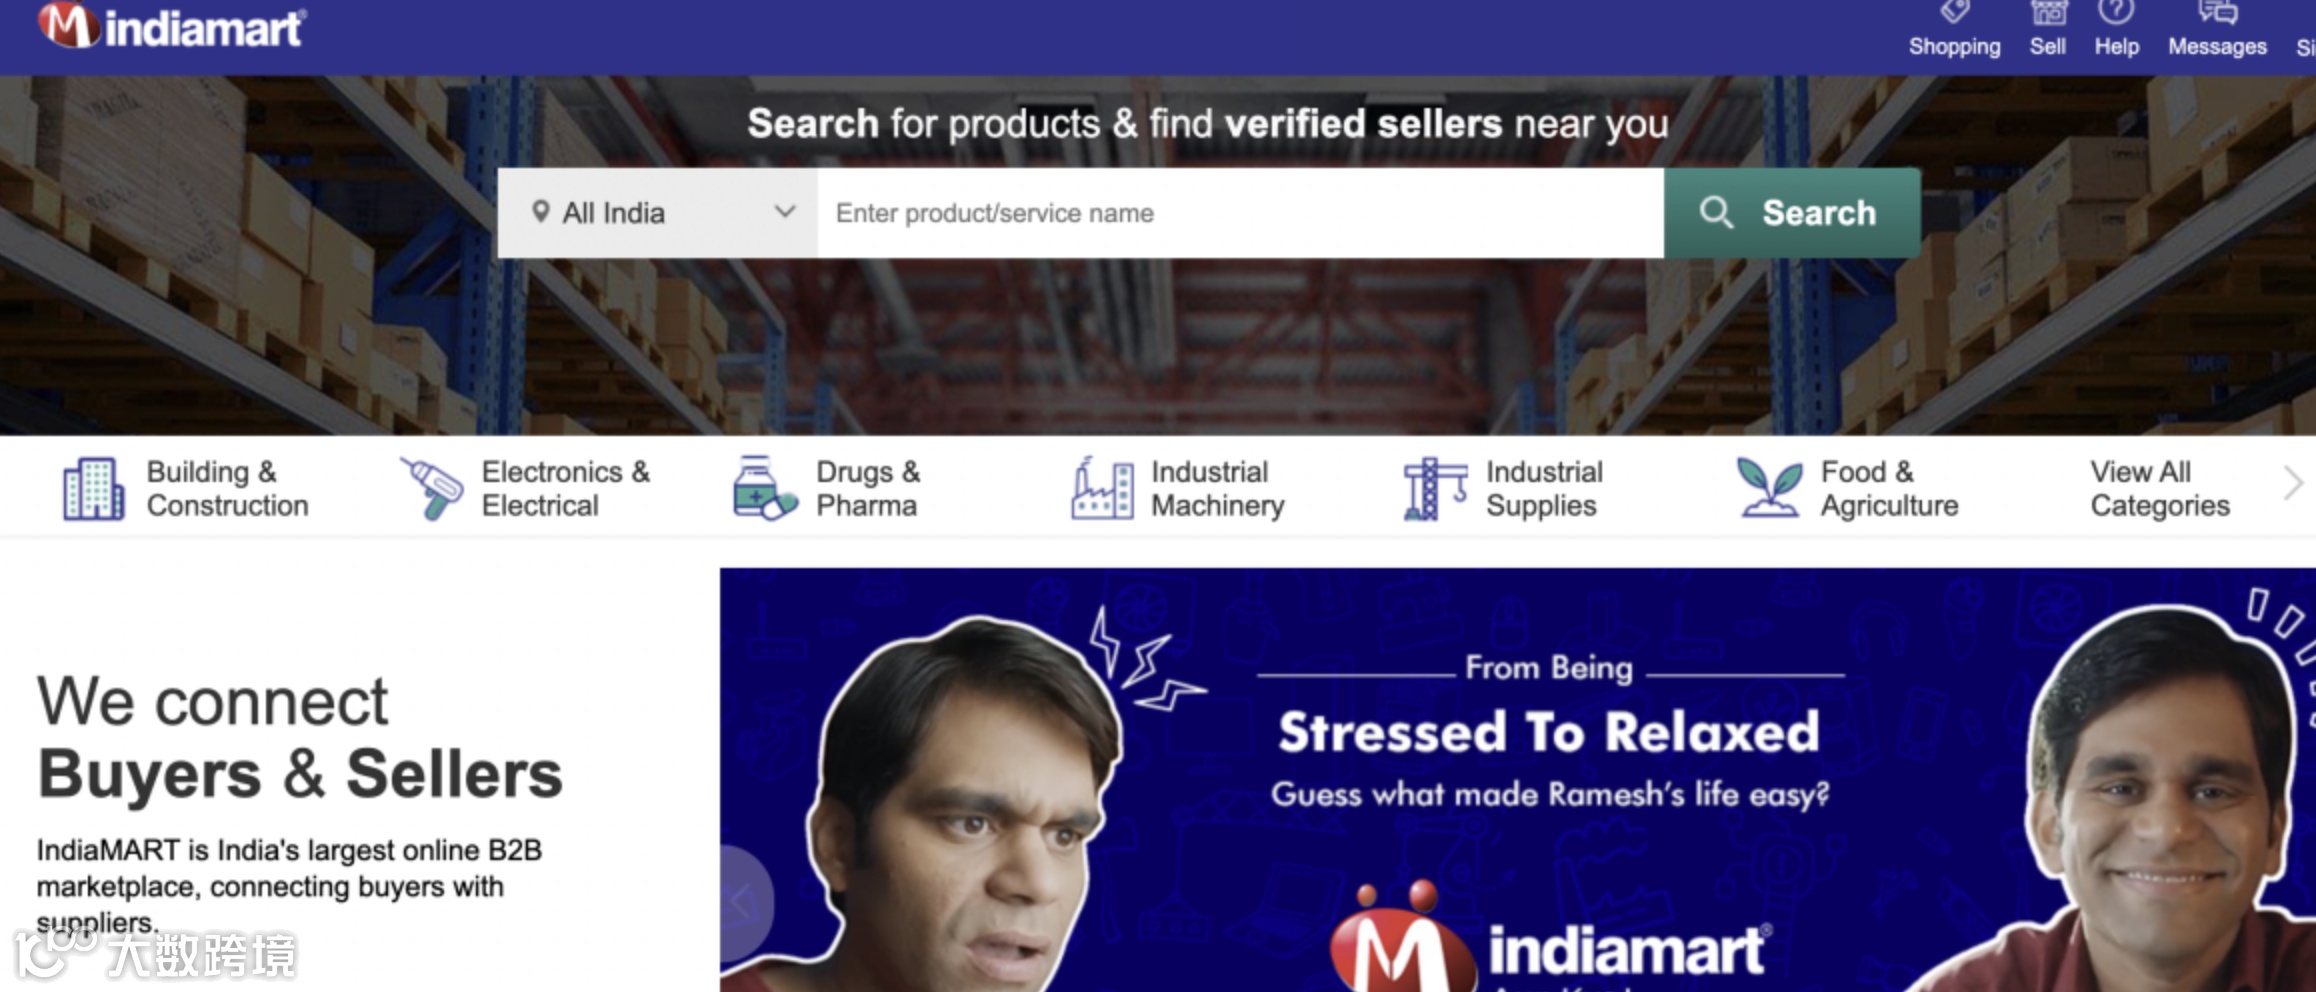Open View All Categories
Viewport: 2316px width, 992px height.
pyautogui.click(x=2159, y=488)
